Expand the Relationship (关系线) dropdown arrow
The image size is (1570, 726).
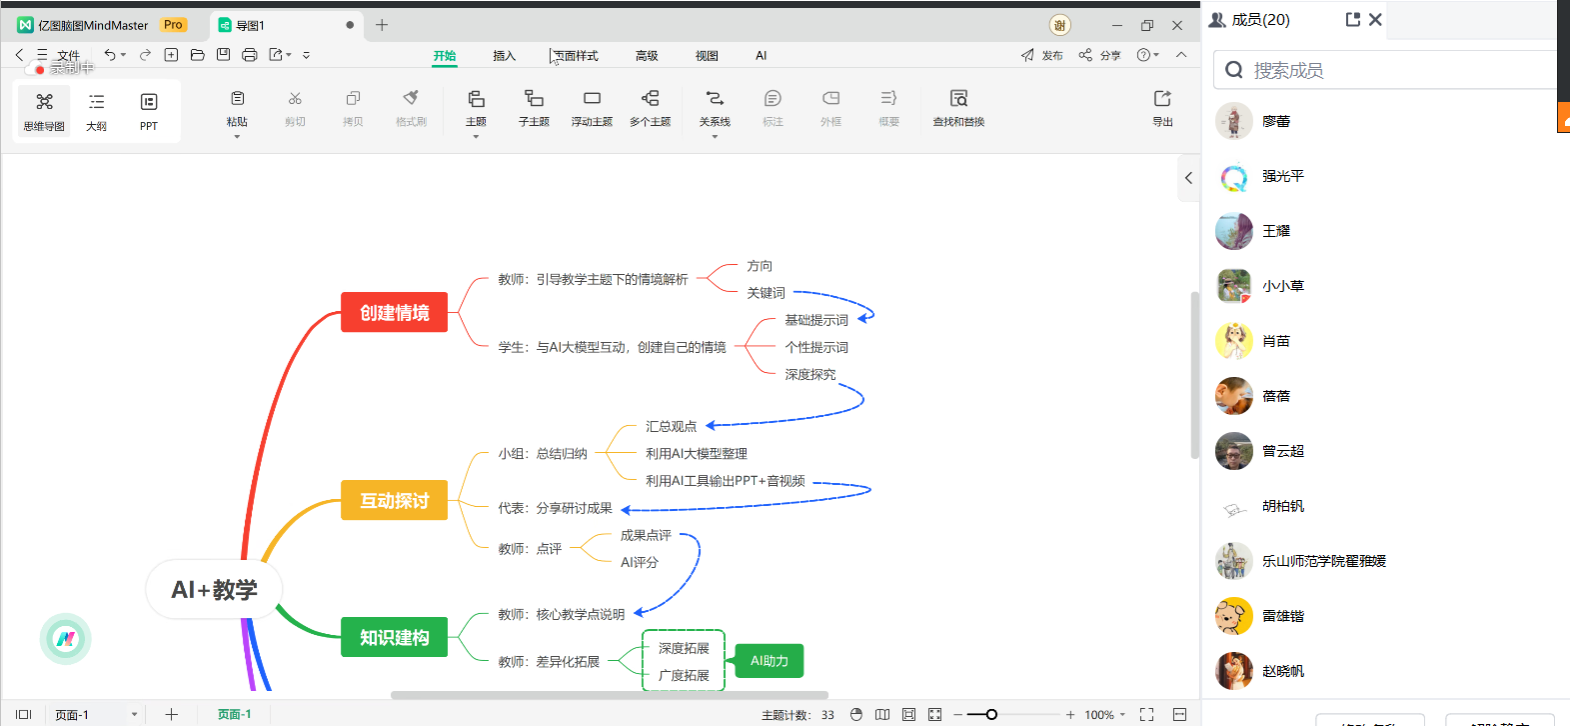click(715, 136)
